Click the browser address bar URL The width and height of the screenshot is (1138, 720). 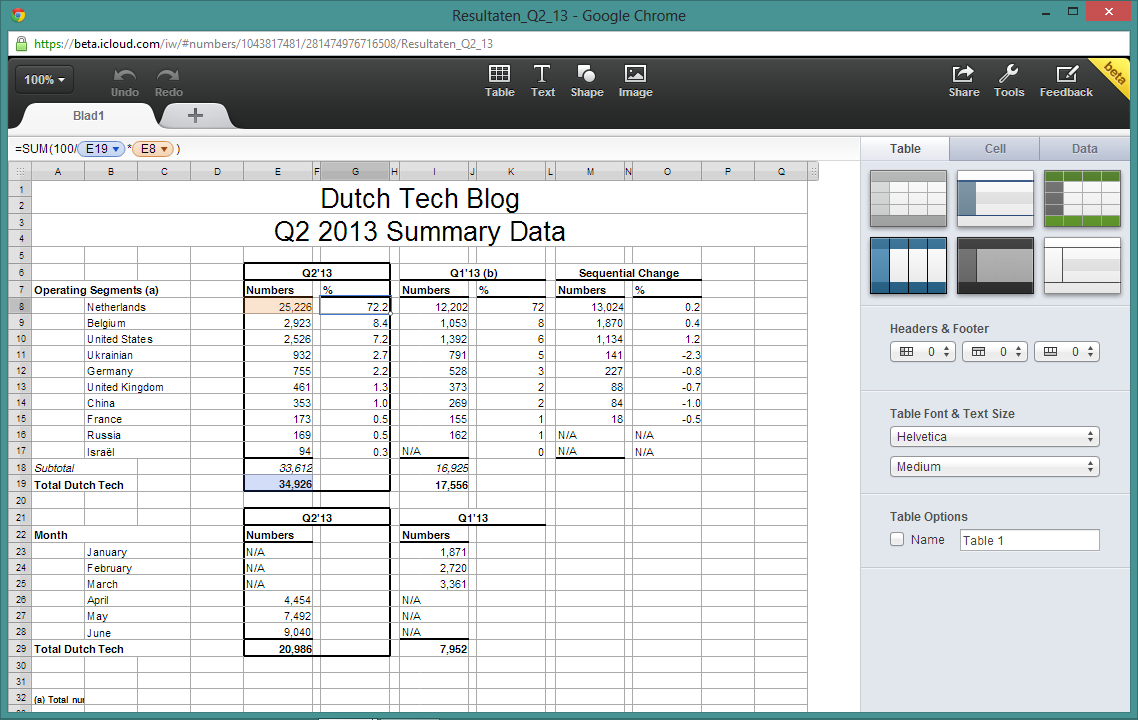[x=263, y=44]
